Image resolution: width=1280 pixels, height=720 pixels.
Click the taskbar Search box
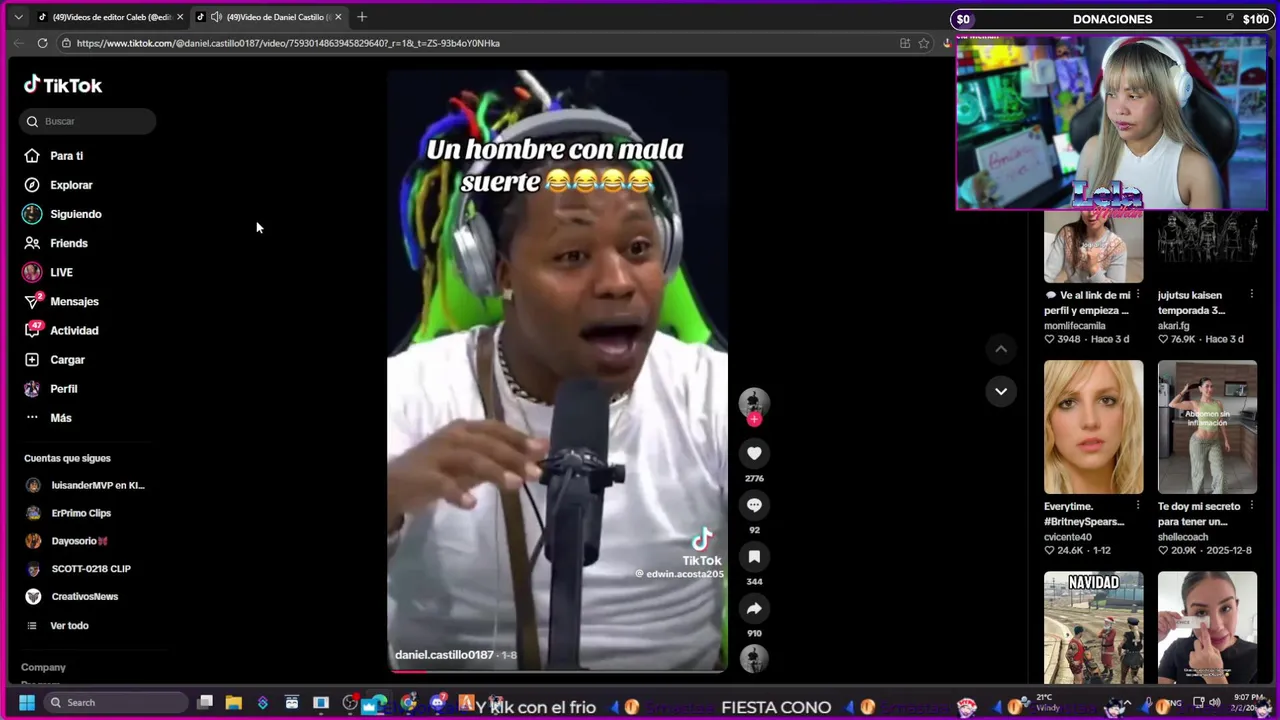[x=117, y=702]
